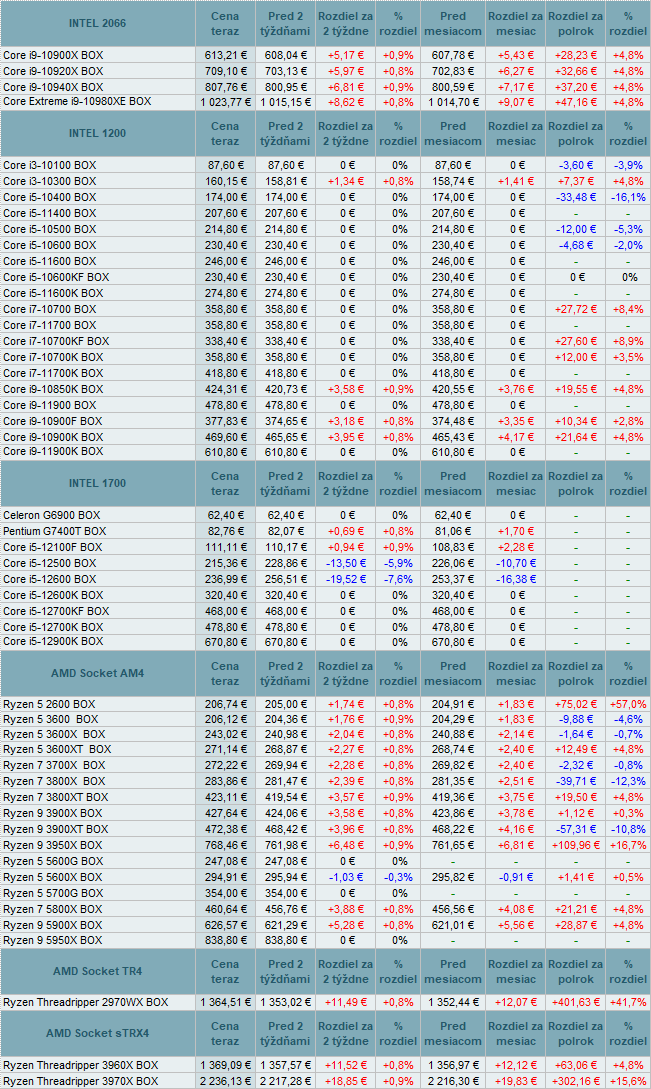This screenshot has height=1089, width=651.
Task: Select the Core i3-10100 BOX row name
Action: (x=49, y=165)
